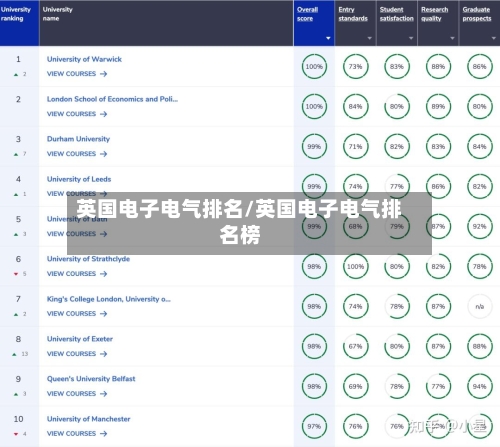Open University of Leeds link
The image size is (500, 447).
pos(79,179)
